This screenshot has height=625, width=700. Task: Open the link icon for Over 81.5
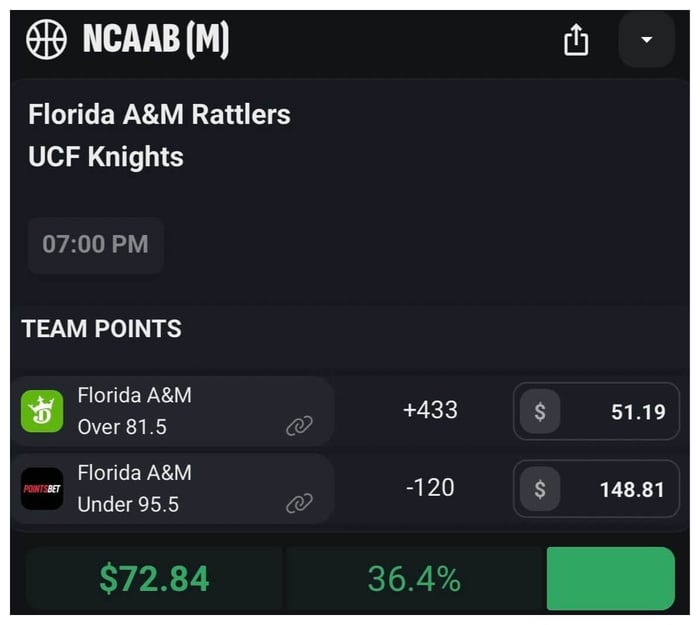pos(299,427)
